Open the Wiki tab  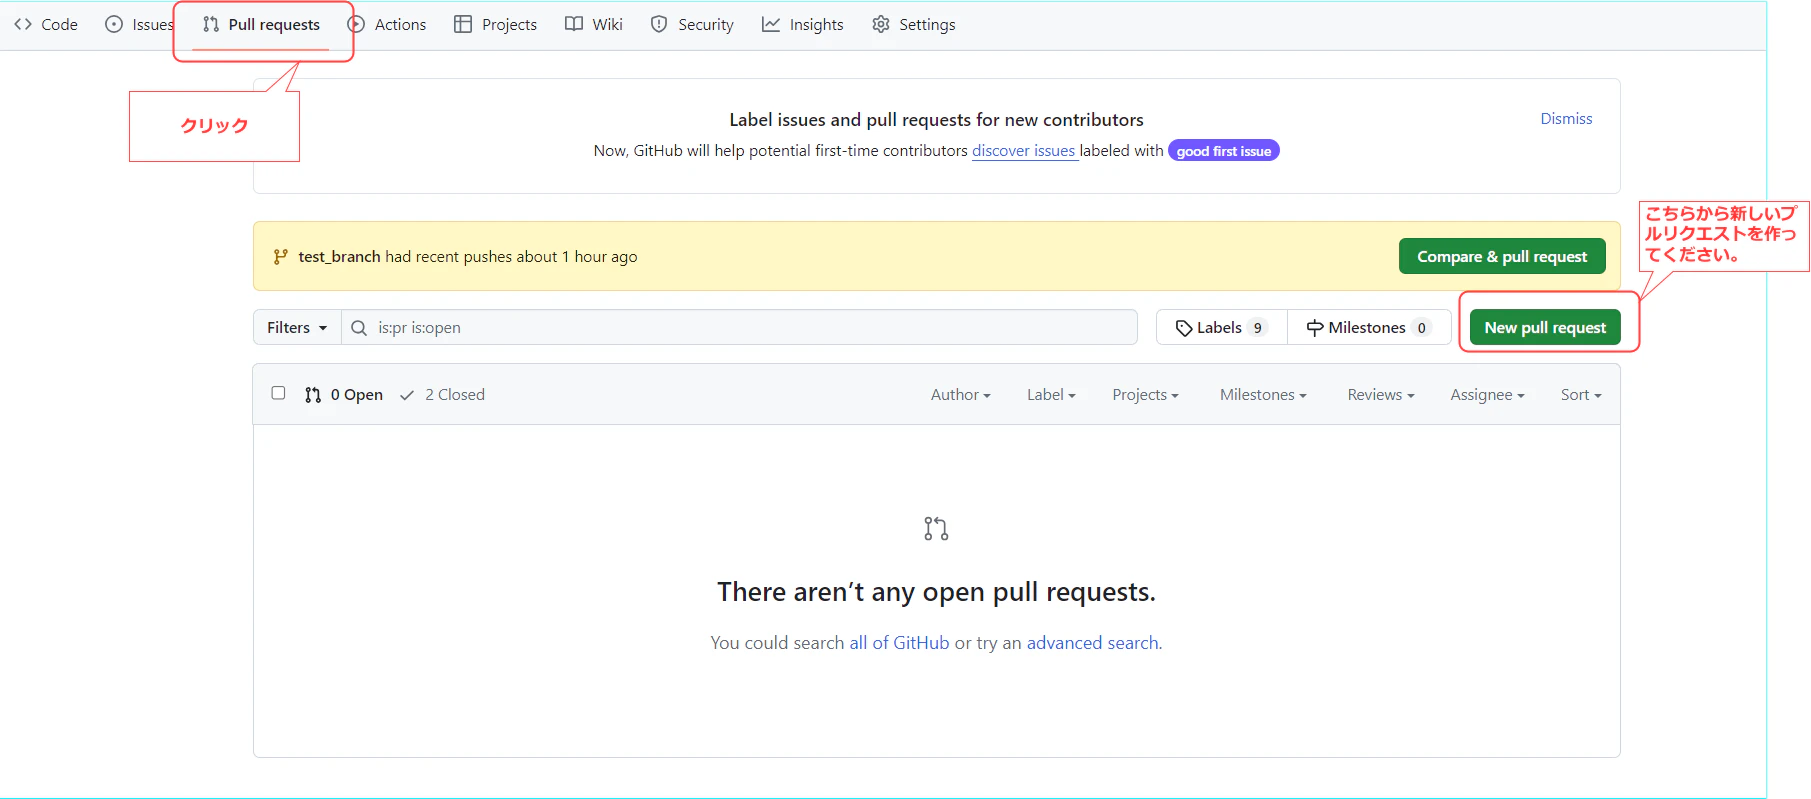point(594,24)
